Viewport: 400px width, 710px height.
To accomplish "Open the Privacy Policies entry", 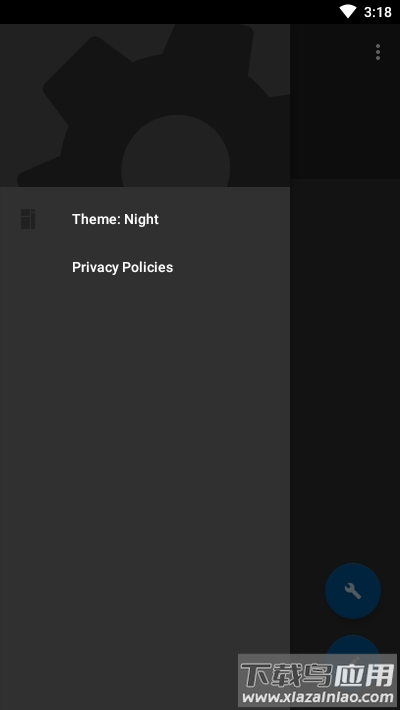I will pyautogui.click(x=145, y=267).
